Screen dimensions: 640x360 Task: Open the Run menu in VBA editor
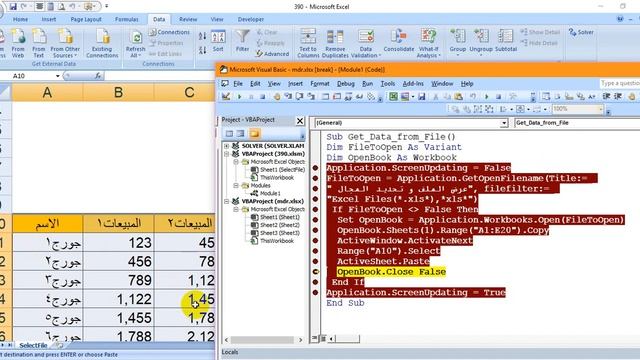[x=367, y=84]
